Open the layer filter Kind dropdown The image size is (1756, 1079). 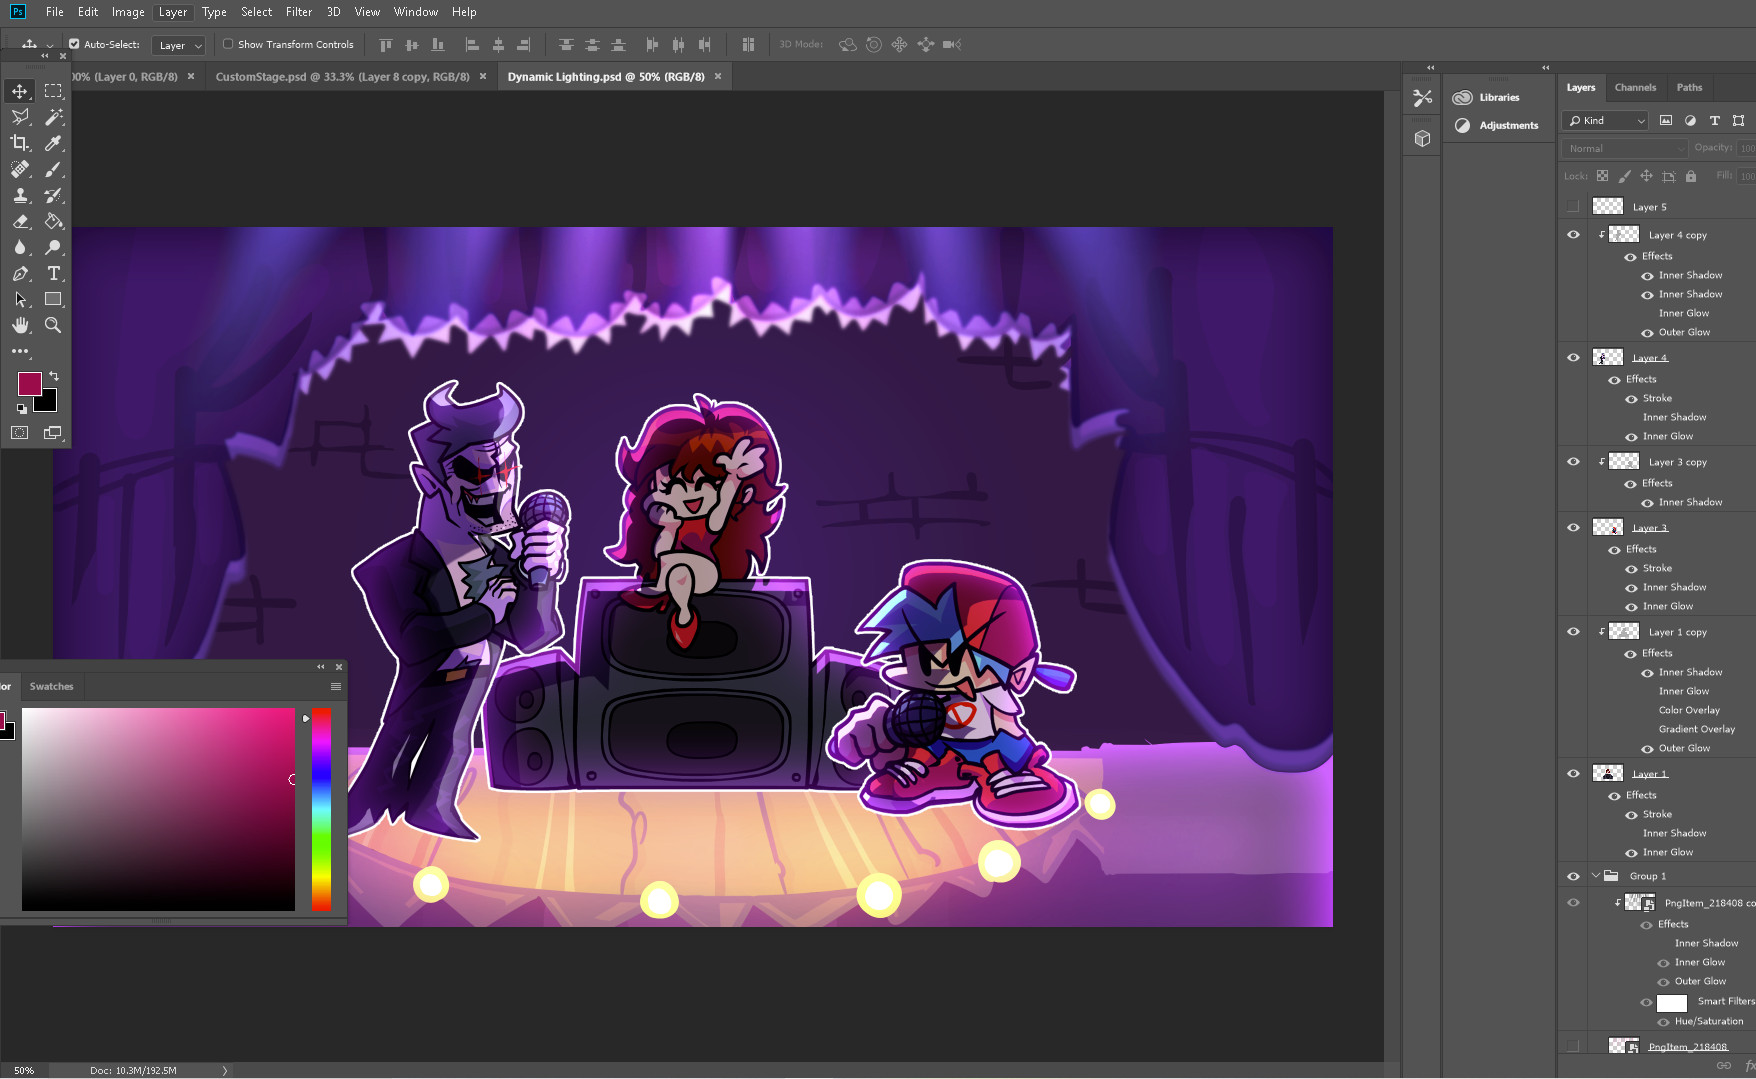[1604, 120]
